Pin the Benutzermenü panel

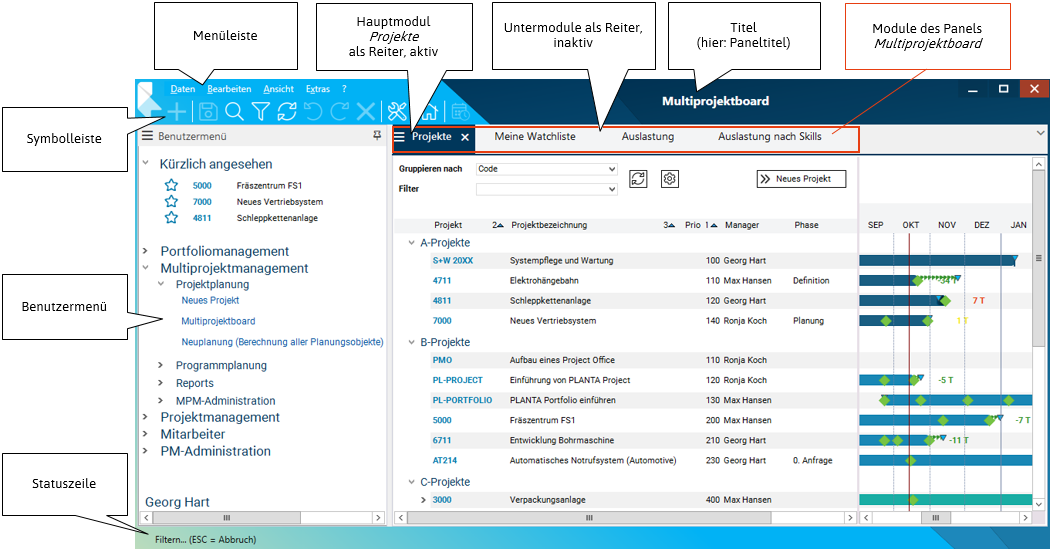tap(377, 135)
